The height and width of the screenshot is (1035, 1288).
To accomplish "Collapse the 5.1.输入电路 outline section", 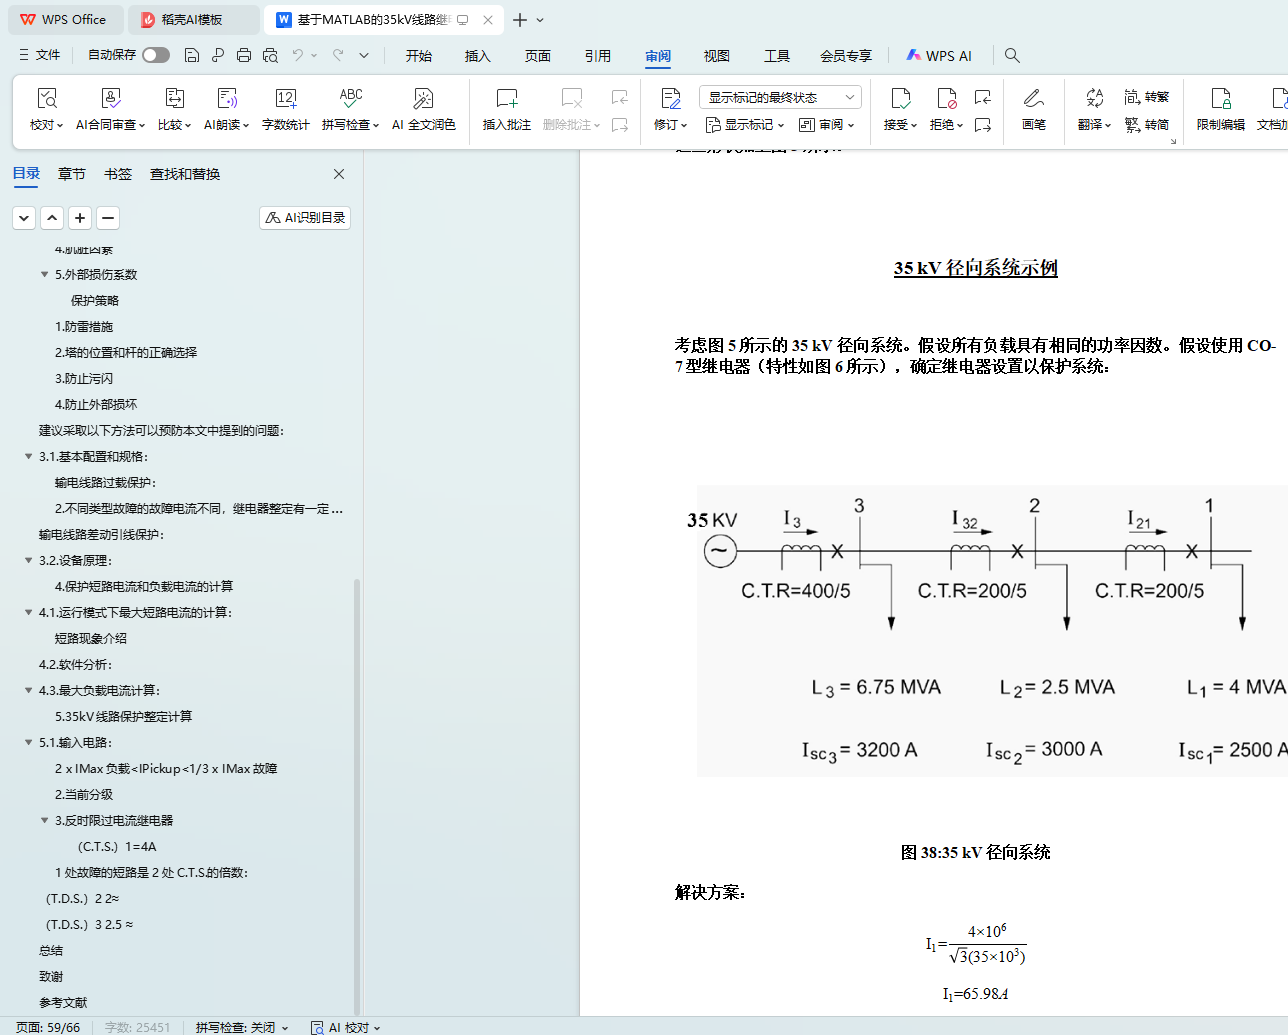I will pyautogui.click(x=28, y=742).
